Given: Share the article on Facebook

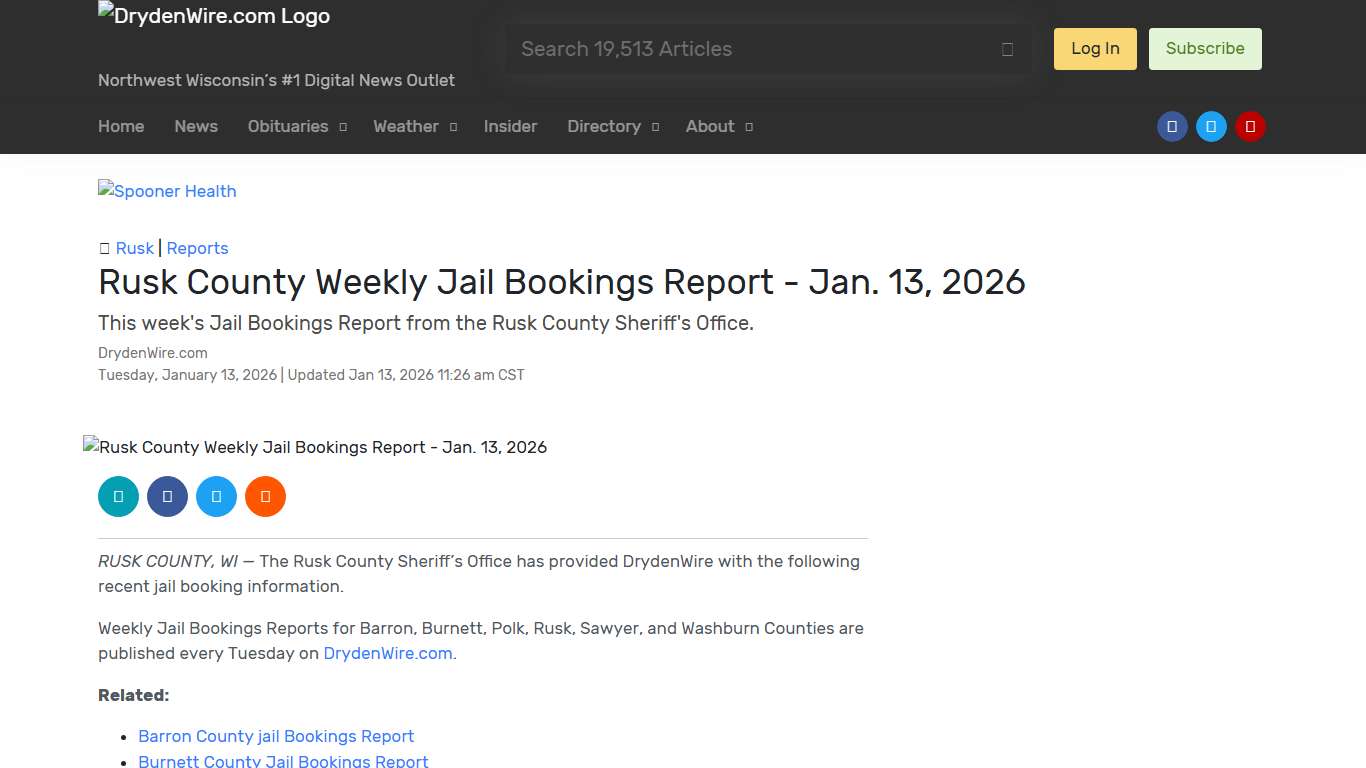Looking at the screenshot, I should click(x=167, y=496).
